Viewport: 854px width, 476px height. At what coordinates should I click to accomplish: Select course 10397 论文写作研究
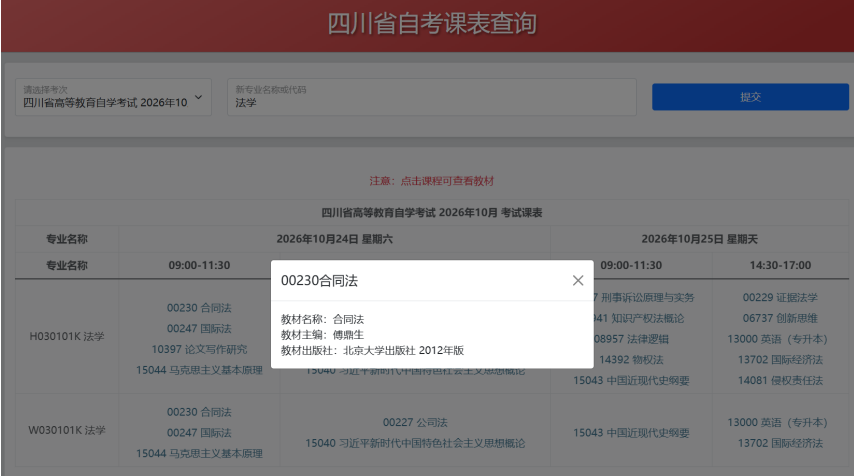coord(199,349)
